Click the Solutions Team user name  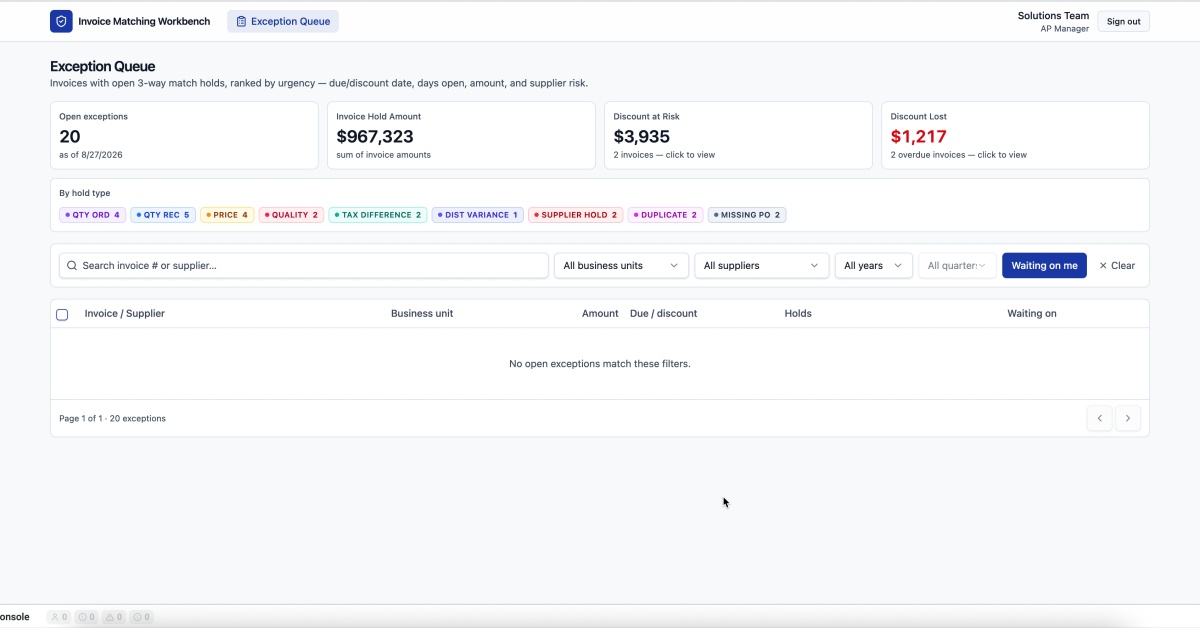point(1053,15)
